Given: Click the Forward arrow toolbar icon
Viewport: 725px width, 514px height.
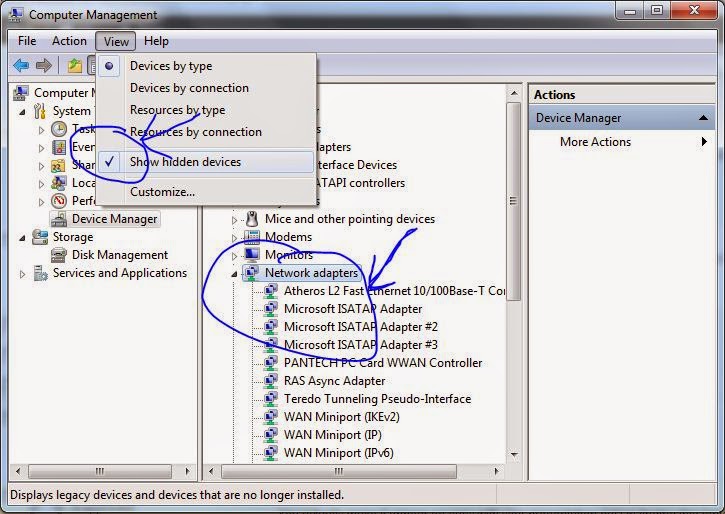Looking at the screenshot, I should coord(44,66).
